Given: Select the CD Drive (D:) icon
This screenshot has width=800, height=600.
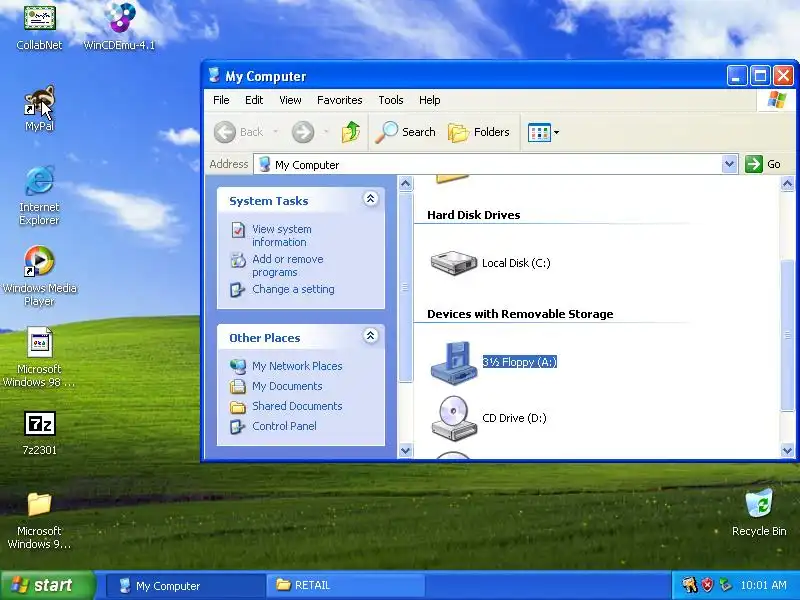Looking at the screenshot, I should point(454,418).
